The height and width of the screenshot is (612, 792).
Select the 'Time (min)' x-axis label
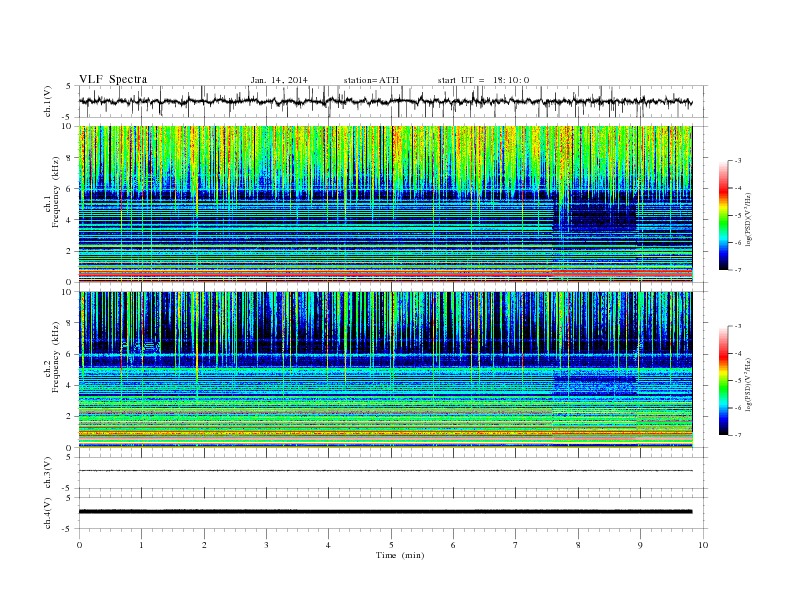[400, 555]
